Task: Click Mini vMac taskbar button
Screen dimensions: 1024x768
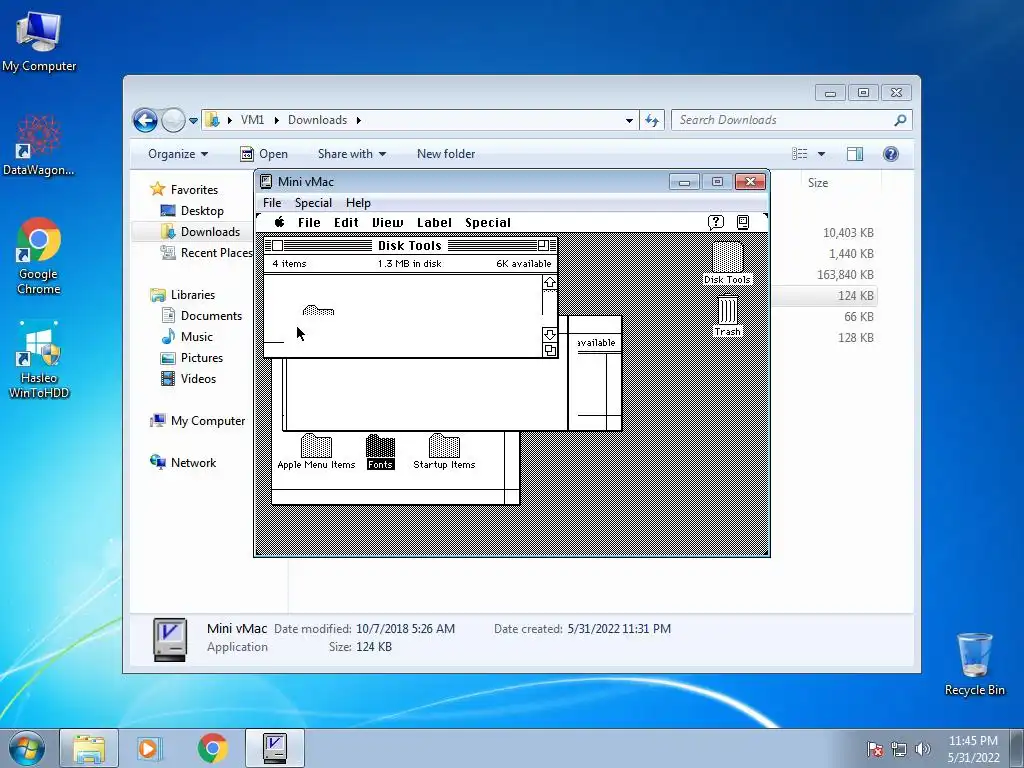Action: point(275,748)
